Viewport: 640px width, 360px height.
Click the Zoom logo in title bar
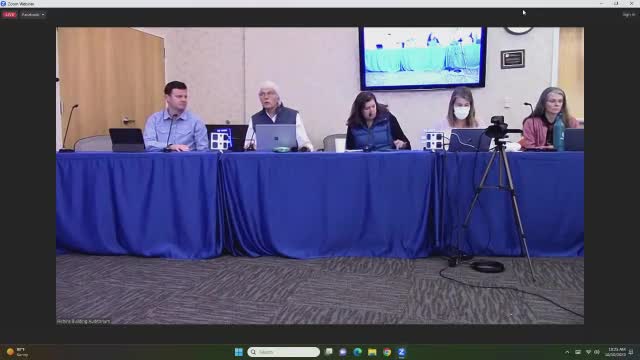pyautogui.click(x=3, y=3)
